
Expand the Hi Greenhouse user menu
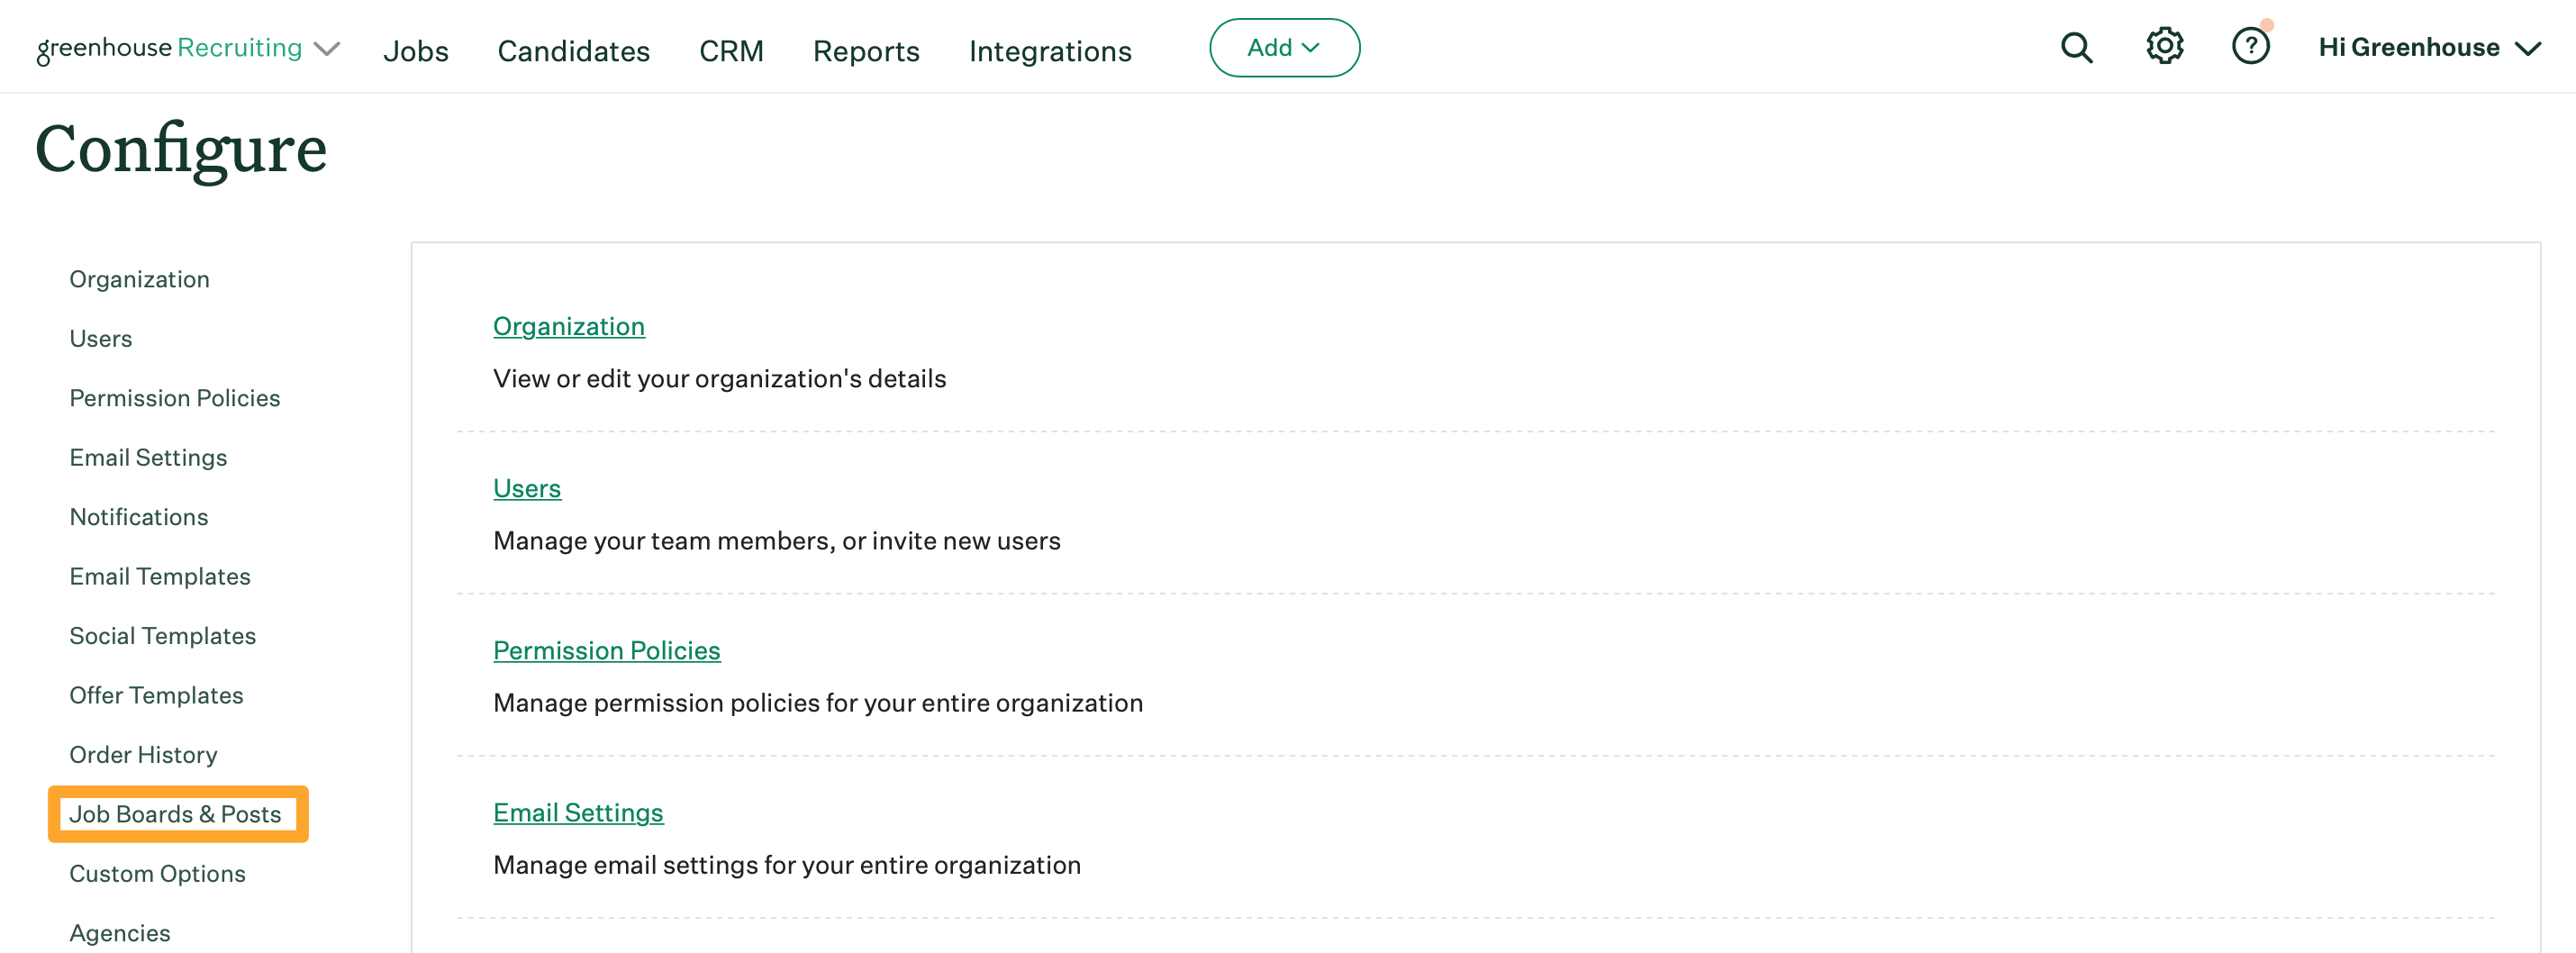tap(2428, 48)
